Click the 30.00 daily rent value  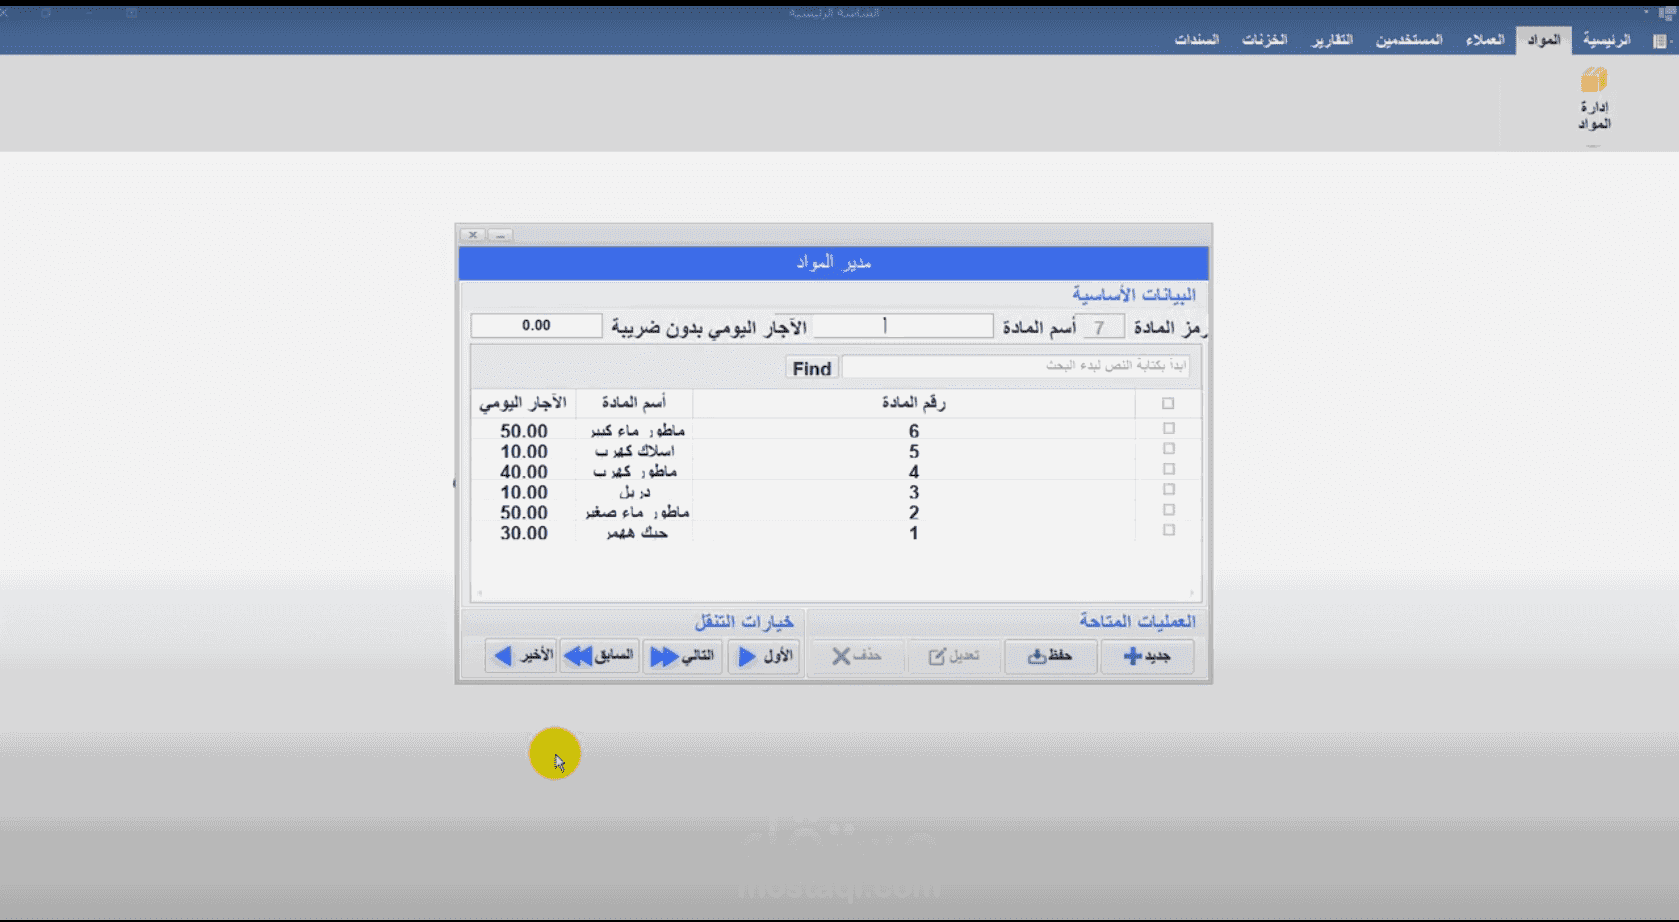(524, 534)
